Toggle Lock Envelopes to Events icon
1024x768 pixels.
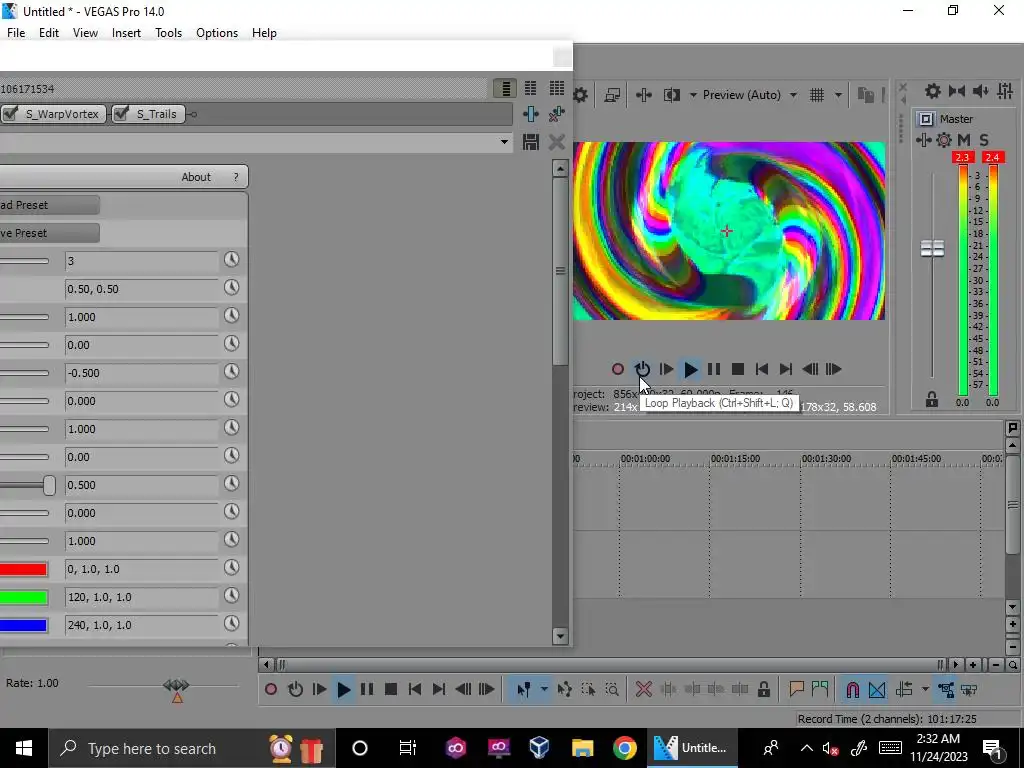click(x=946, y=690)
